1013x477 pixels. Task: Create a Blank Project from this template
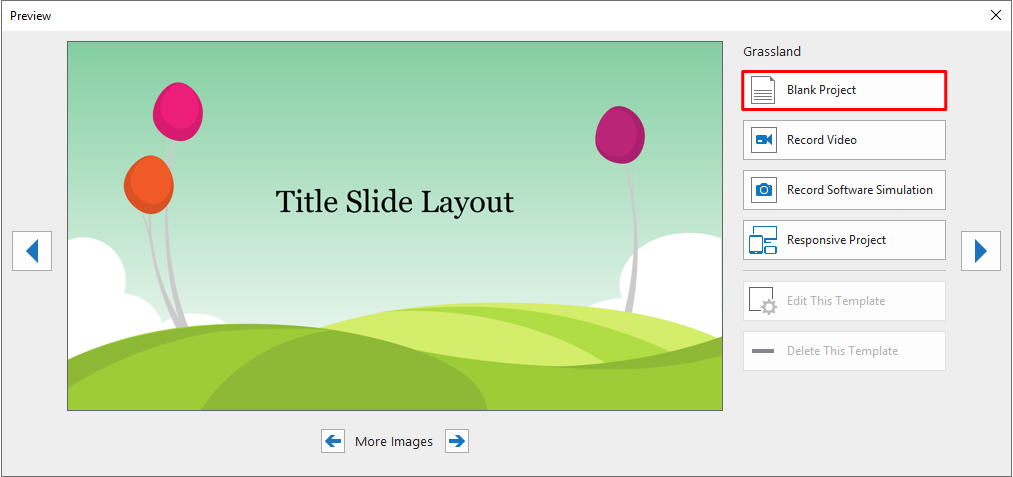(x=844, y=90)
